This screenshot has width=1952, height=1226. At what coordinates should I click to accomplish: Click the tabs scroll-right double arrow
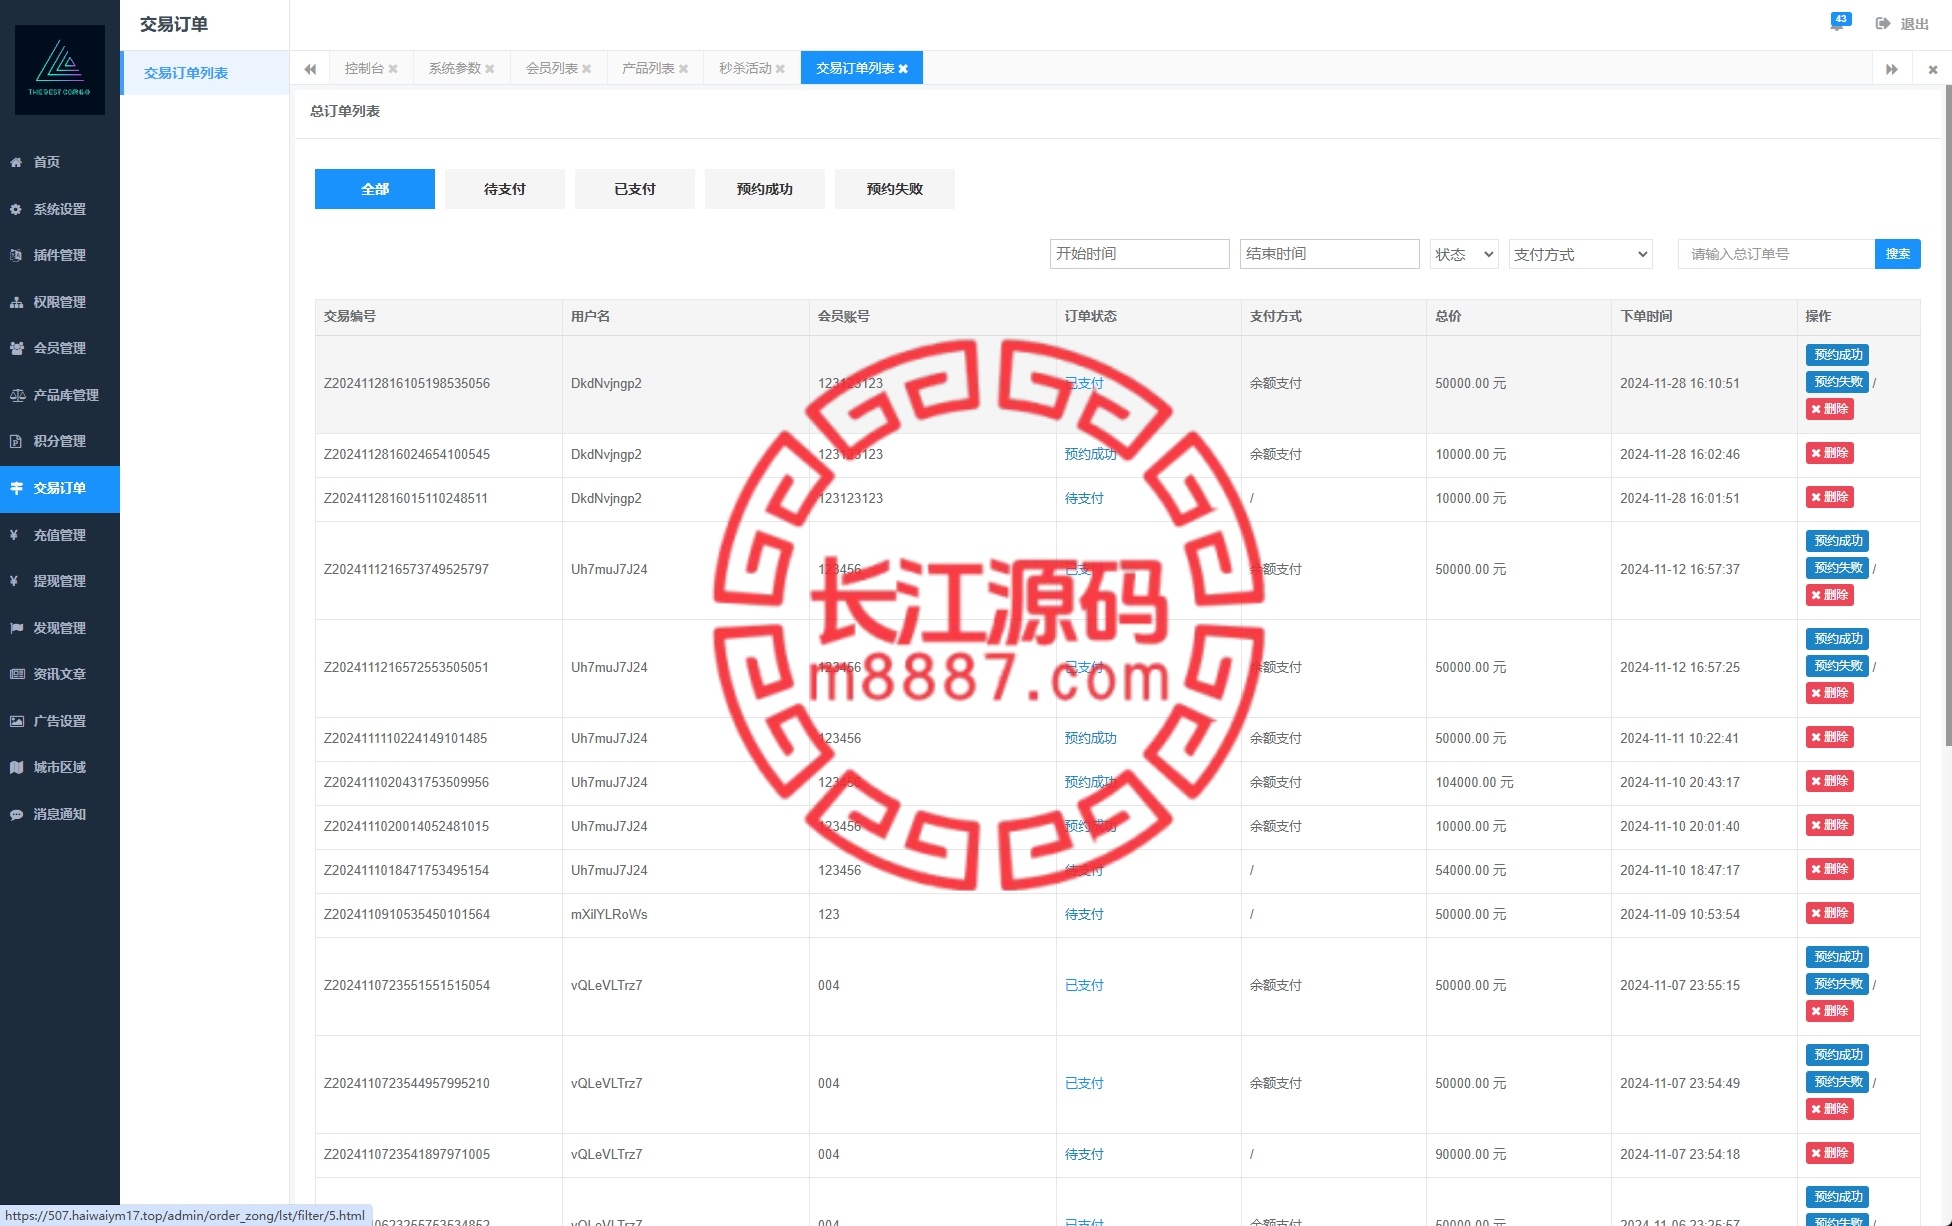pyautogui.click(x=1892, y=69)
